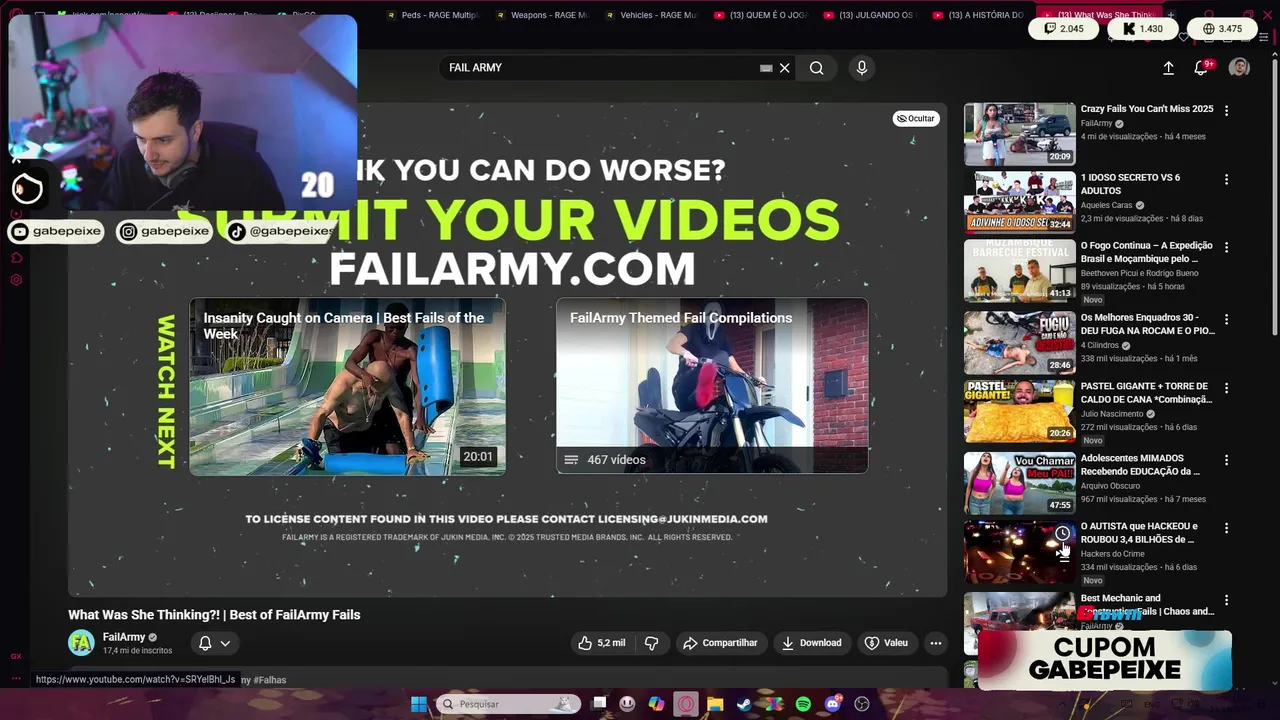Share the video via Compartilhar

pos(720,643)
